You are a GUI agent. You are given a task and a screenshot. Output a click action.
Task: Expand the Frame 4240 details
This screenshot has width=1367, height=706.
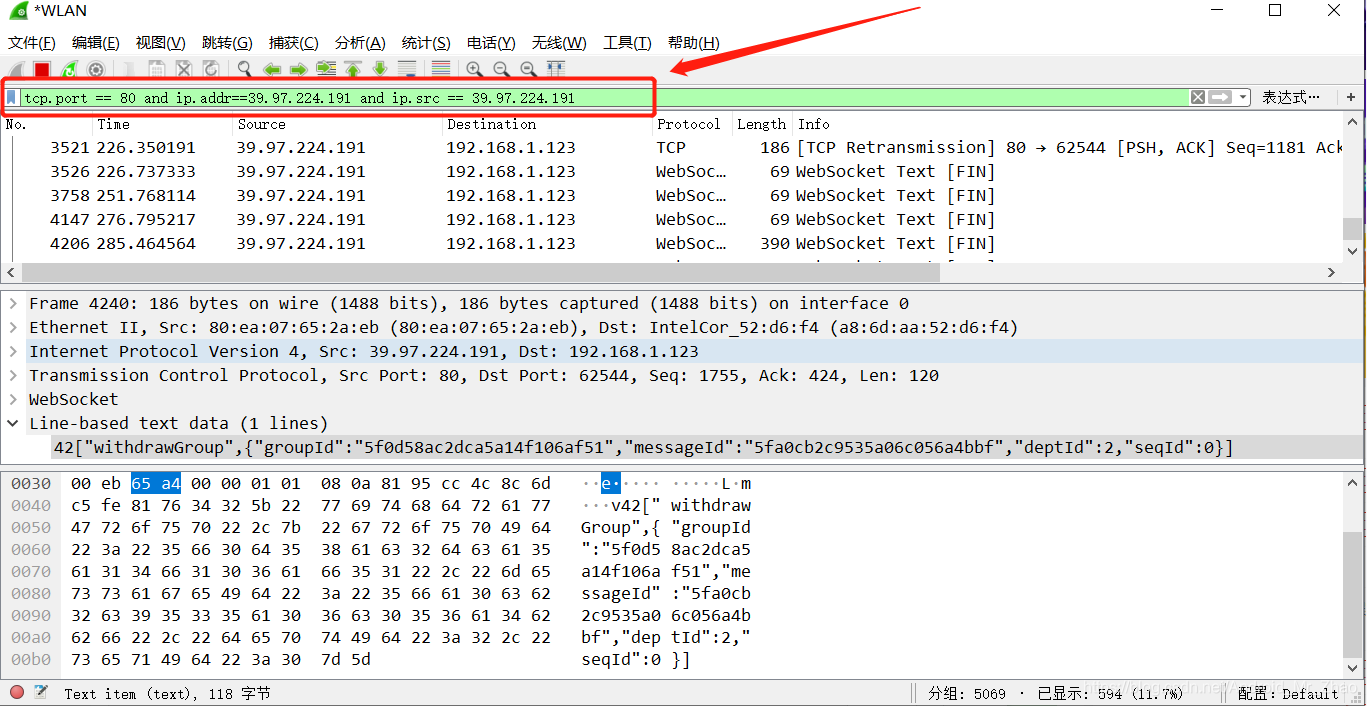pos(13,304)
